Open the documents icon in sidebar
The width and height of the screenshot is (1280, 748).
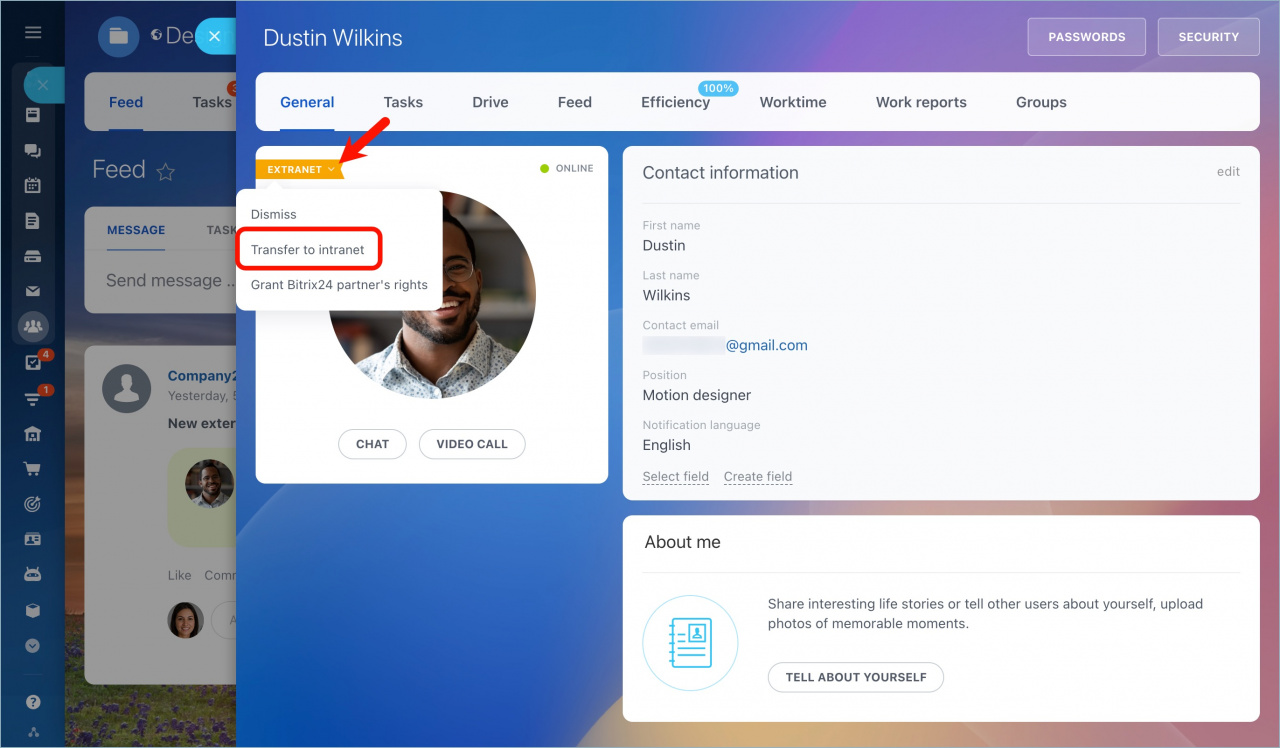pyautogui.click(x=33, y=221)
